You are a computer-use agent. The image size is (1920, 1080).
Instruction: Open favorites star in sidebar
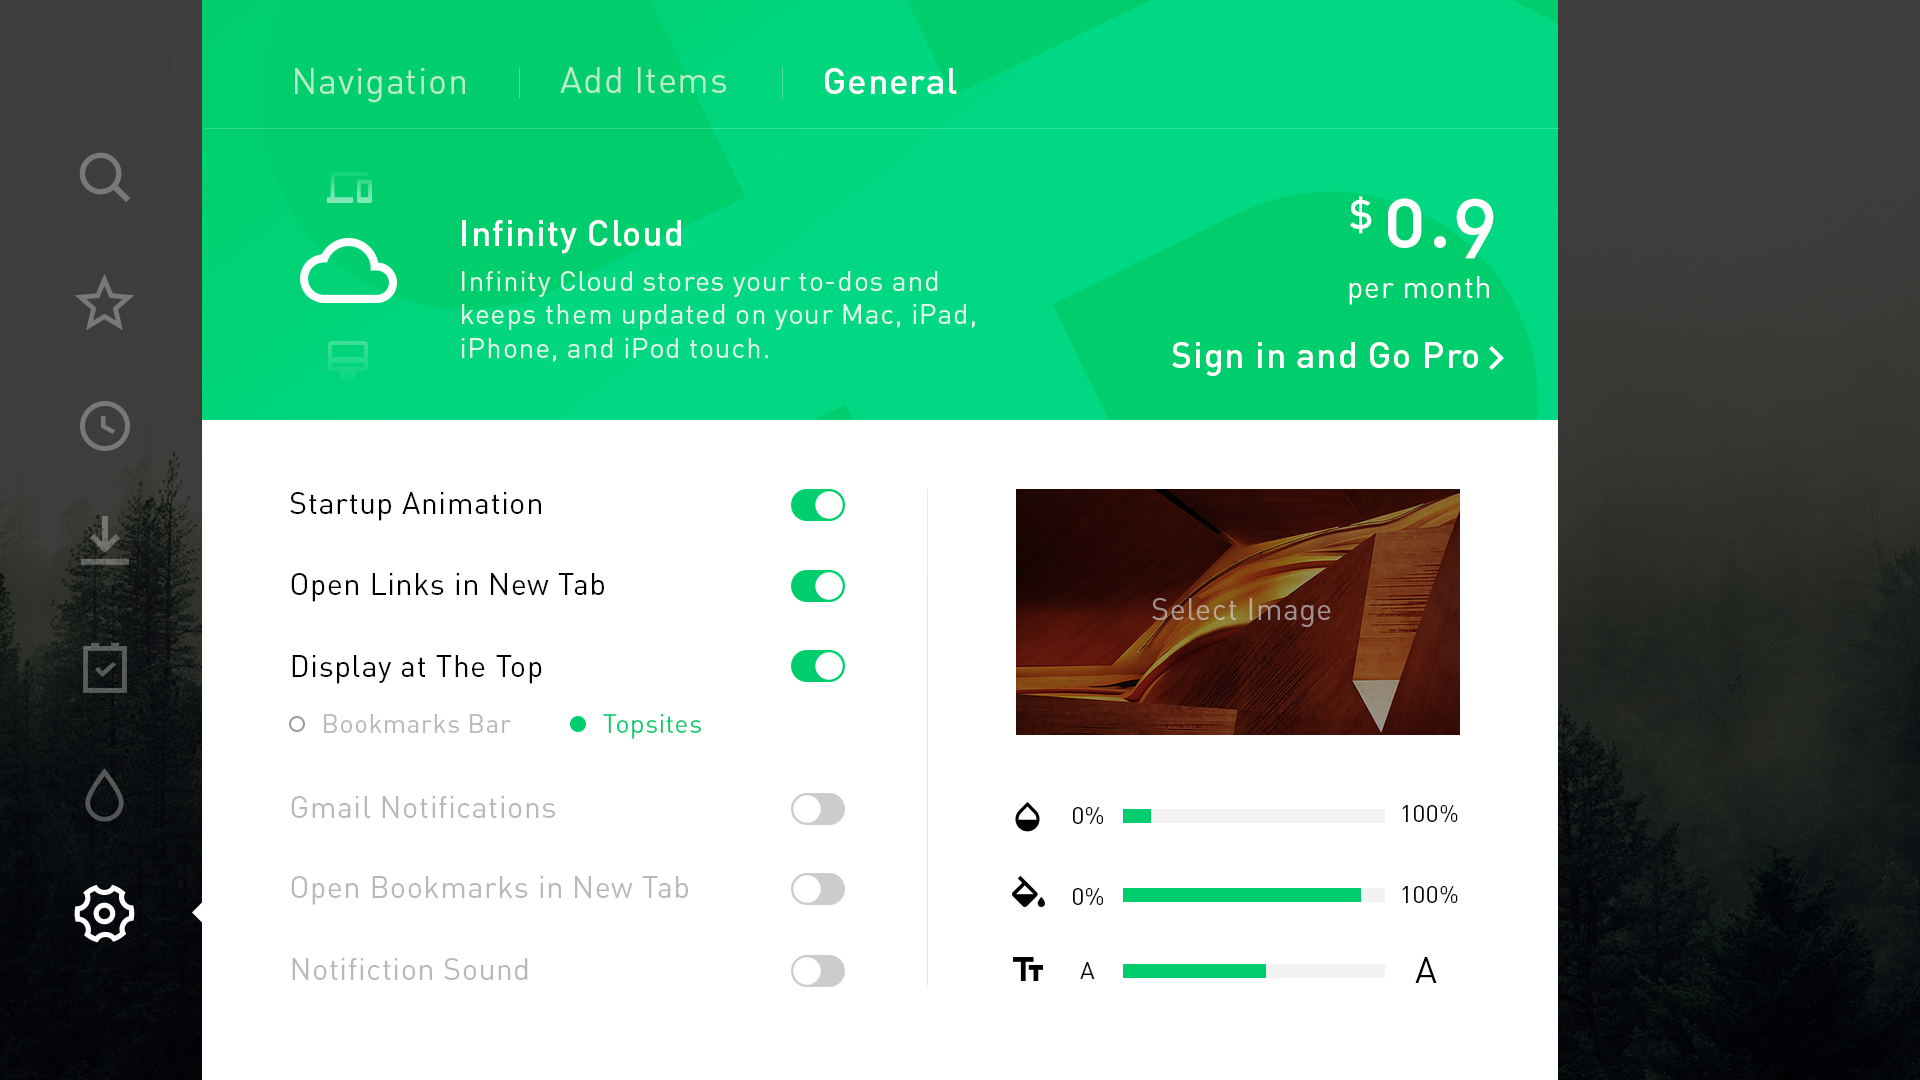[104, 303]
